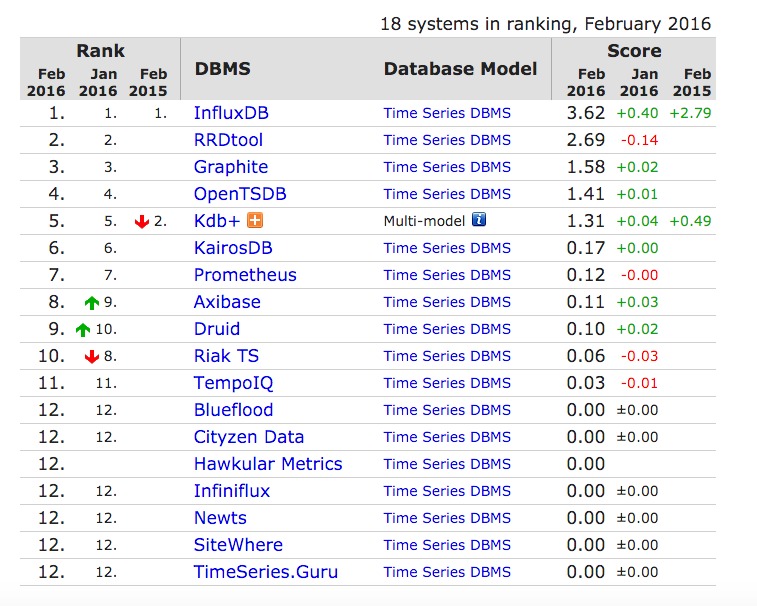Click the TimeSeries.Guru link

(266, 572)
